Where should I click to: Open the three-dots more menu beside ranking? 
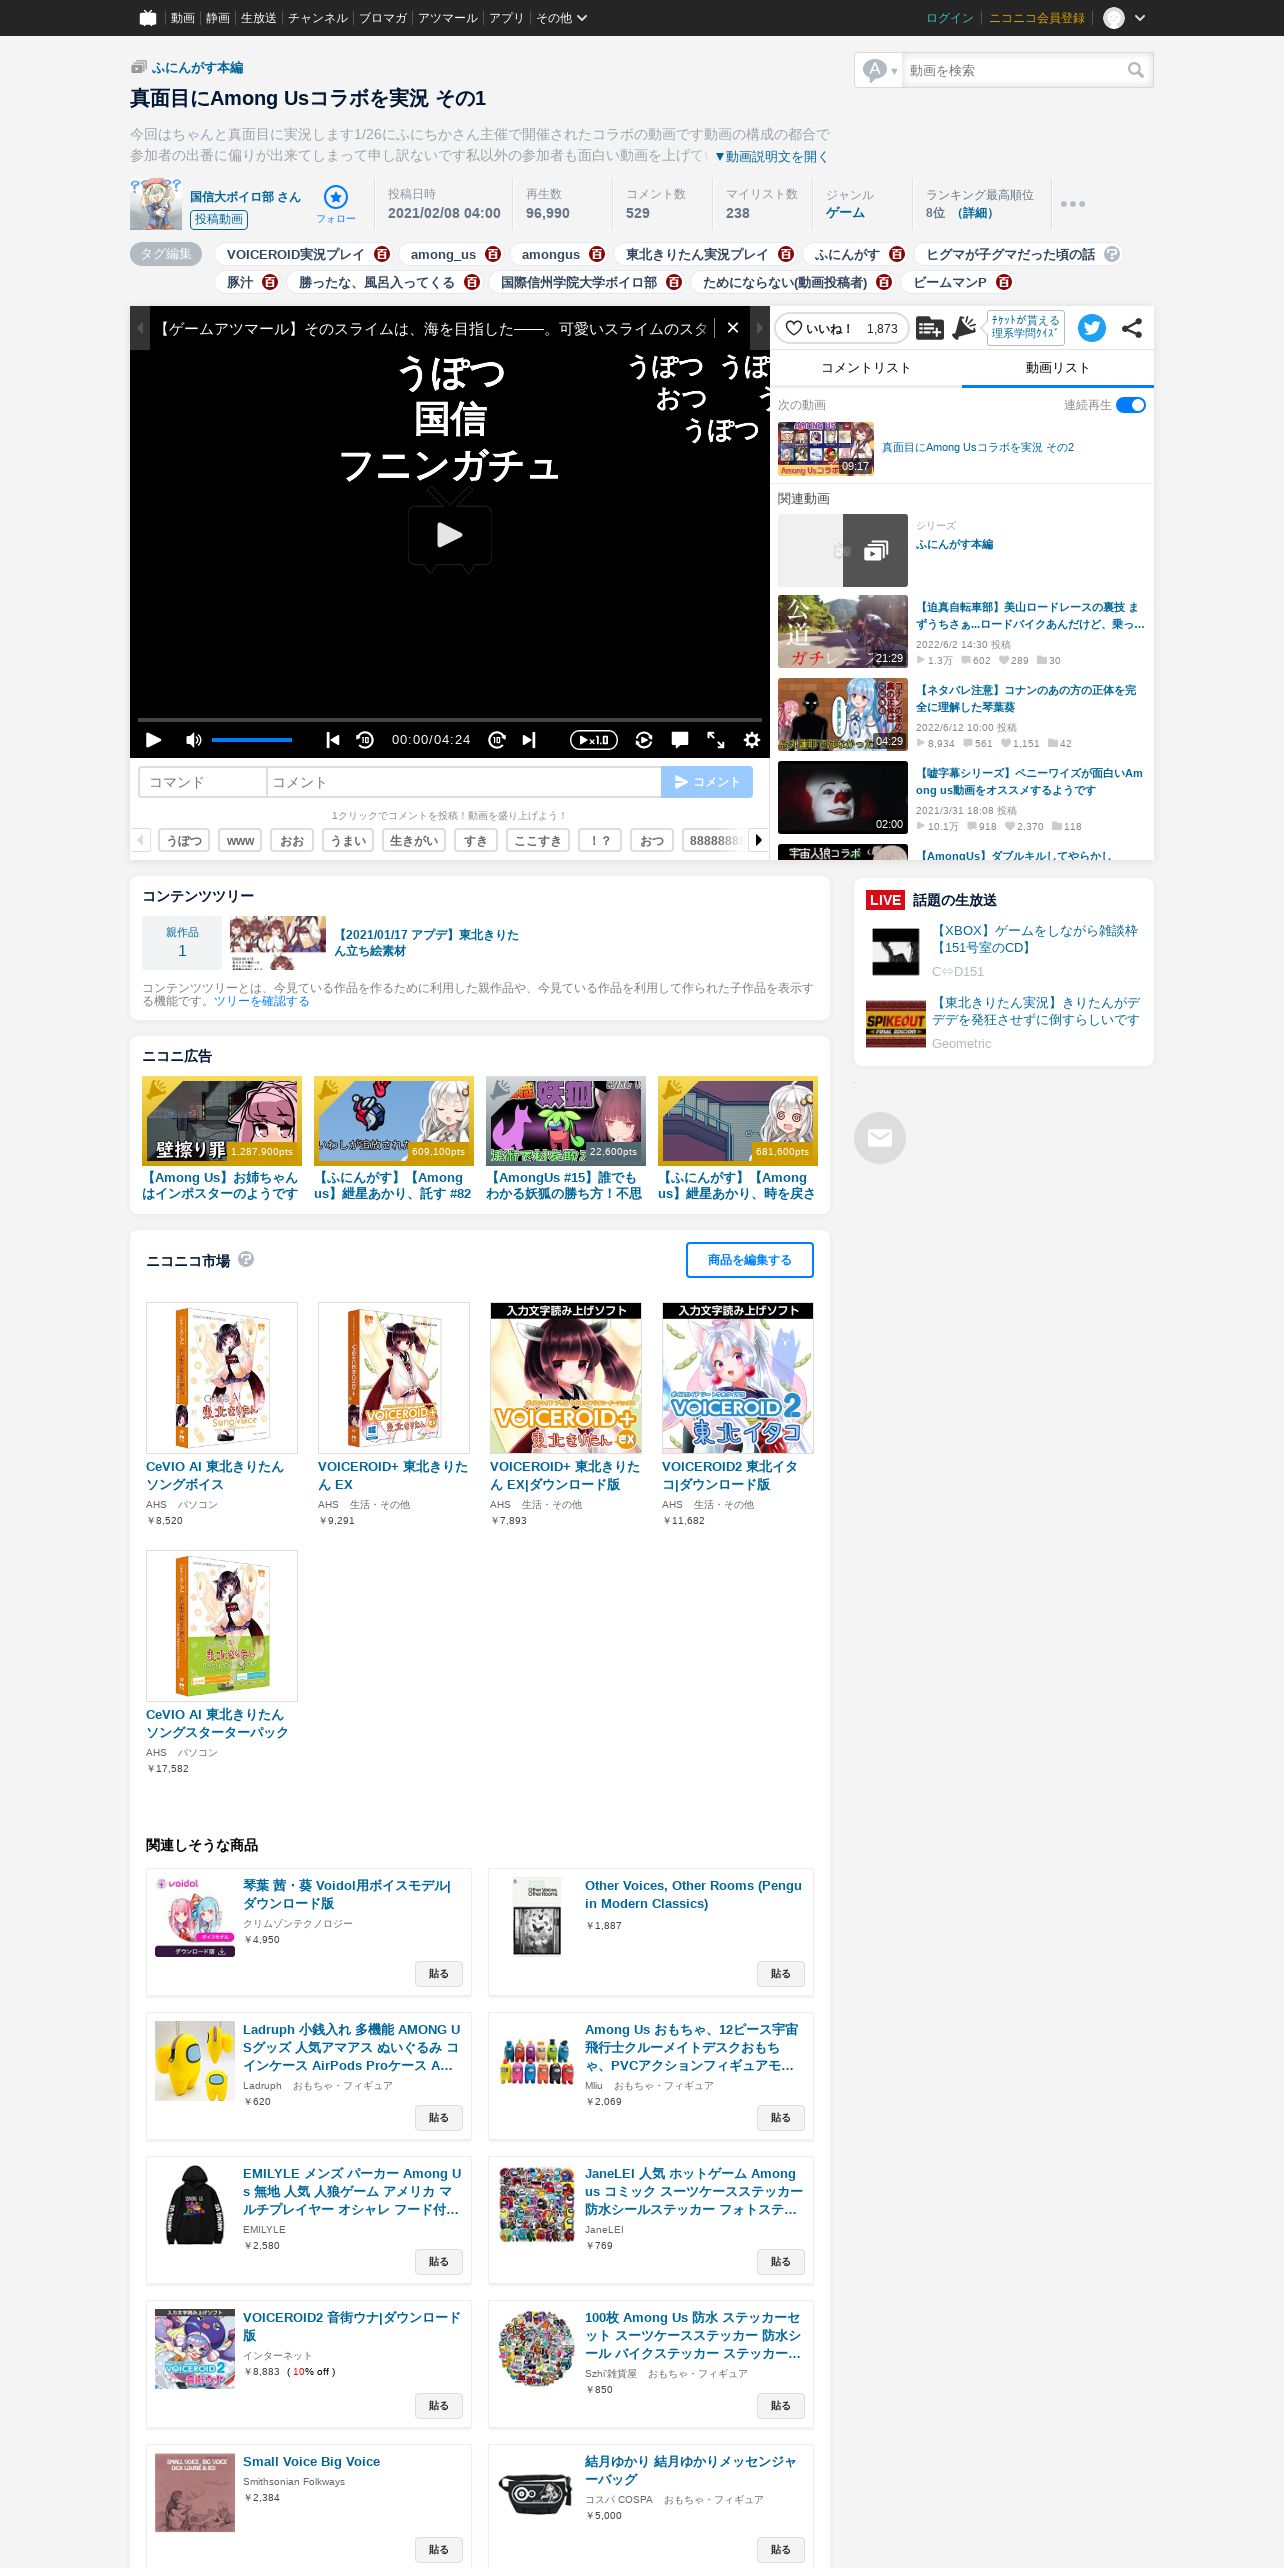1073,204
